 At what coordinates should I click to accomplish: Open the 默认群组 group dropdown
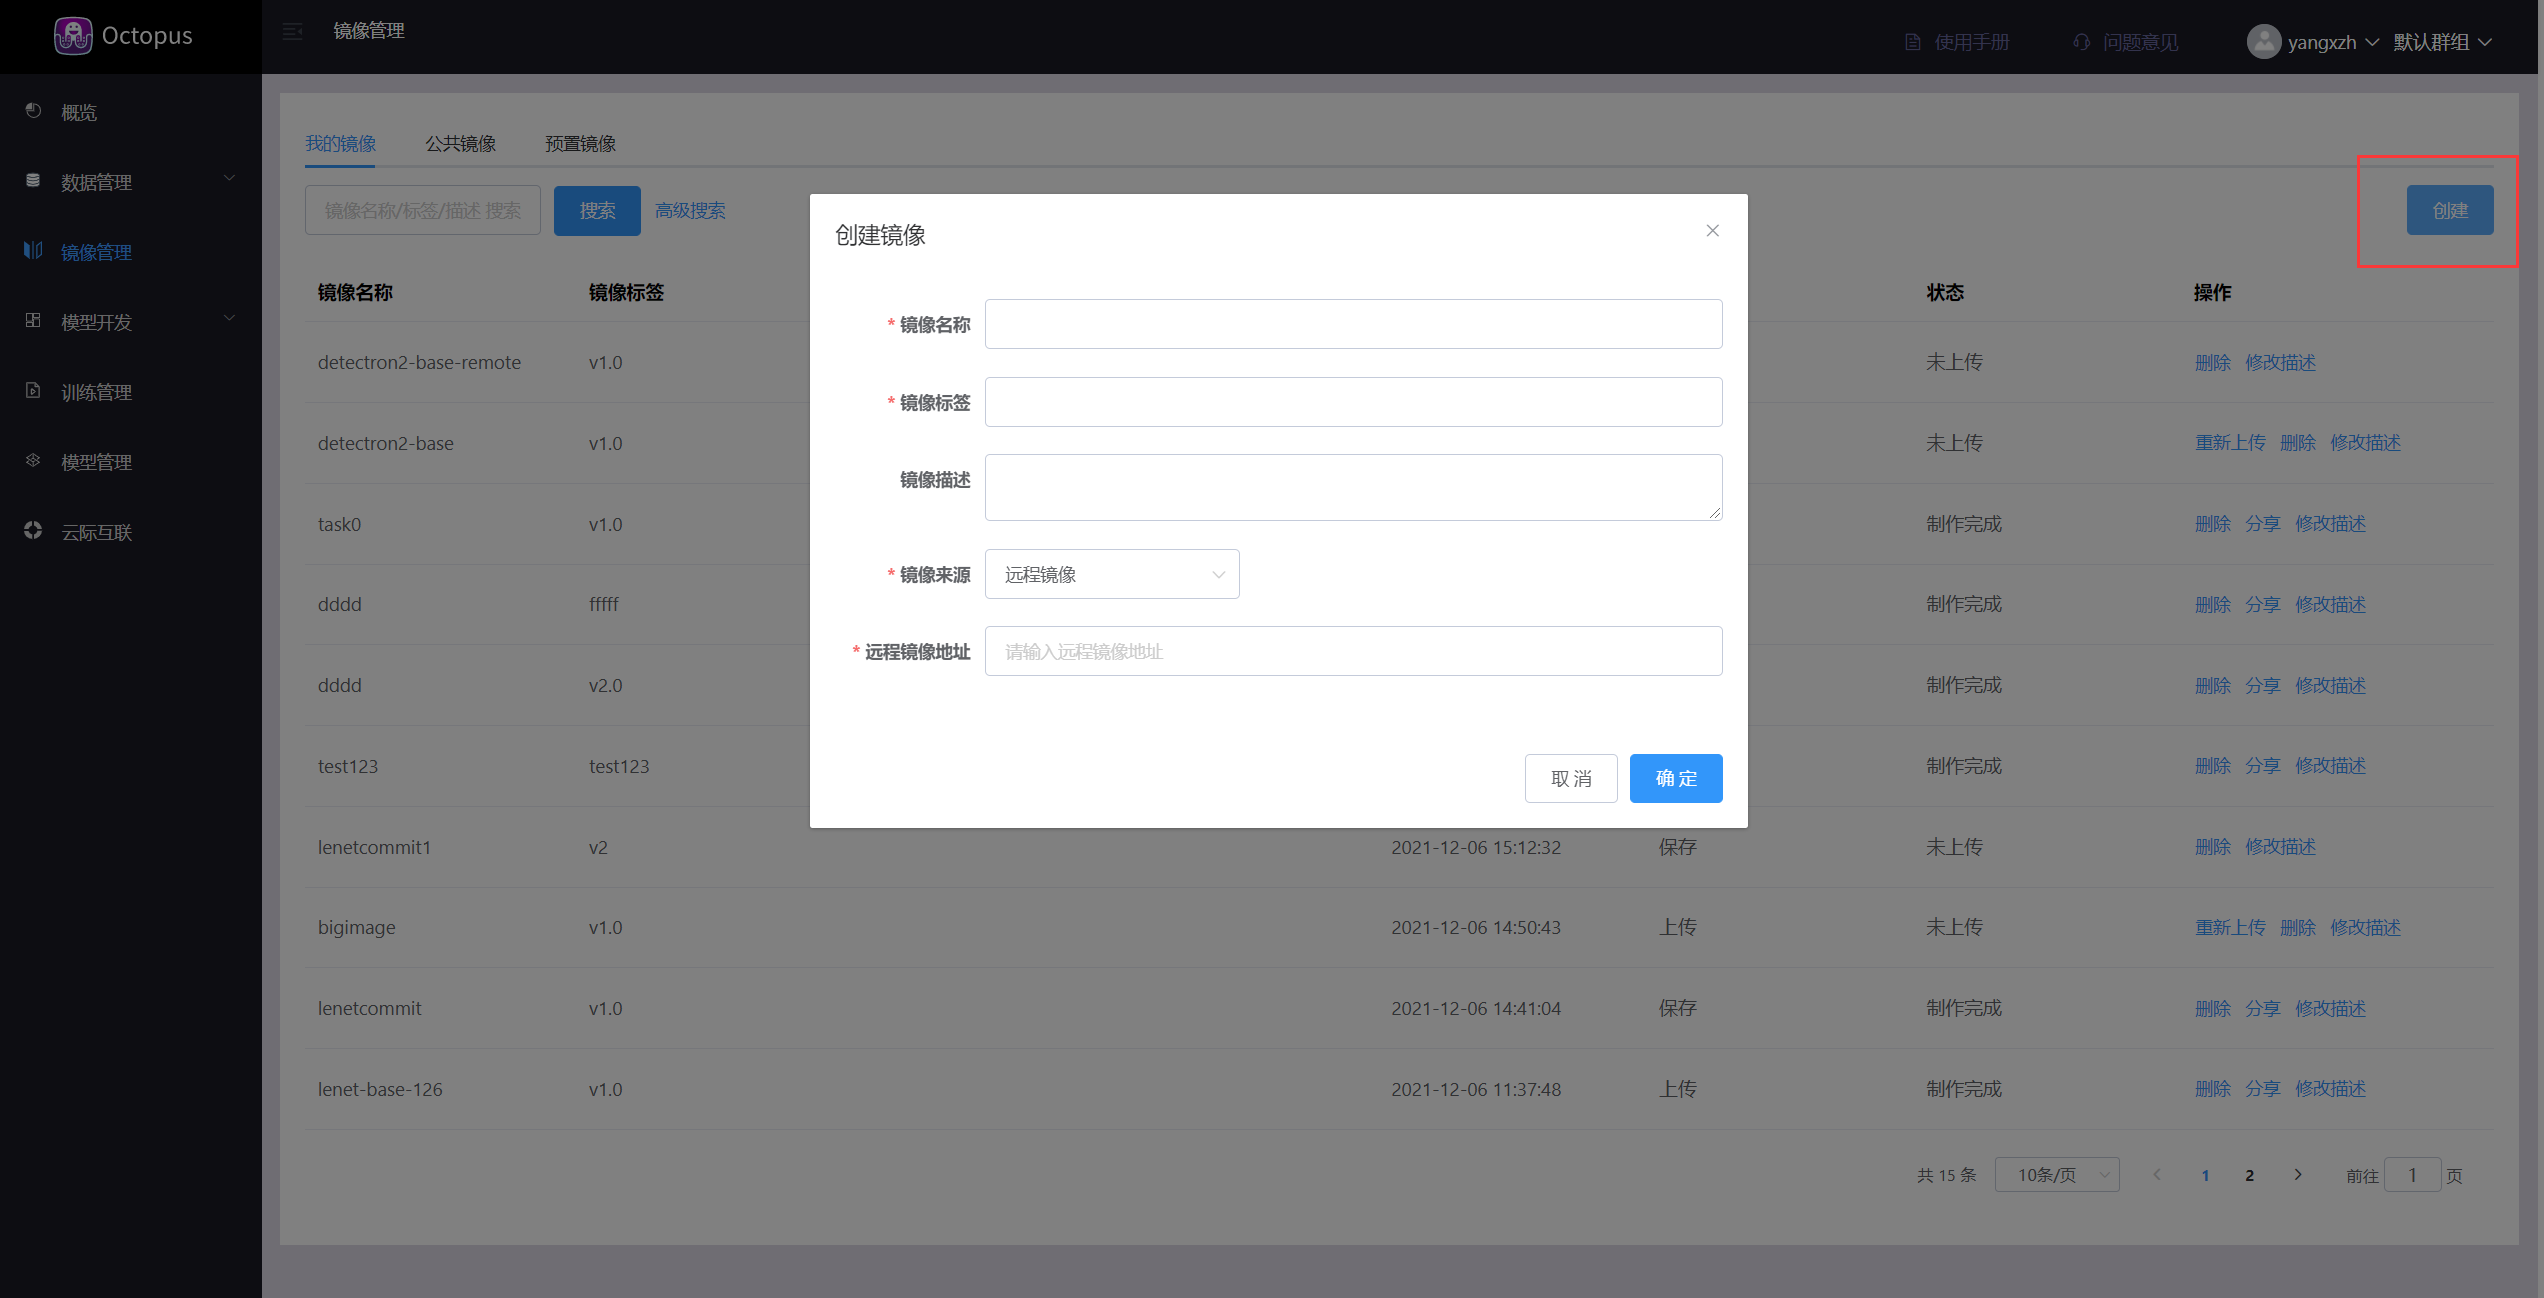tap(2442, 42)
